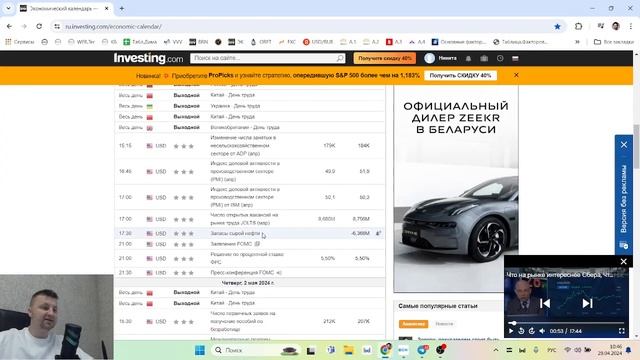Click the Investing.com logo

[149, 58]
